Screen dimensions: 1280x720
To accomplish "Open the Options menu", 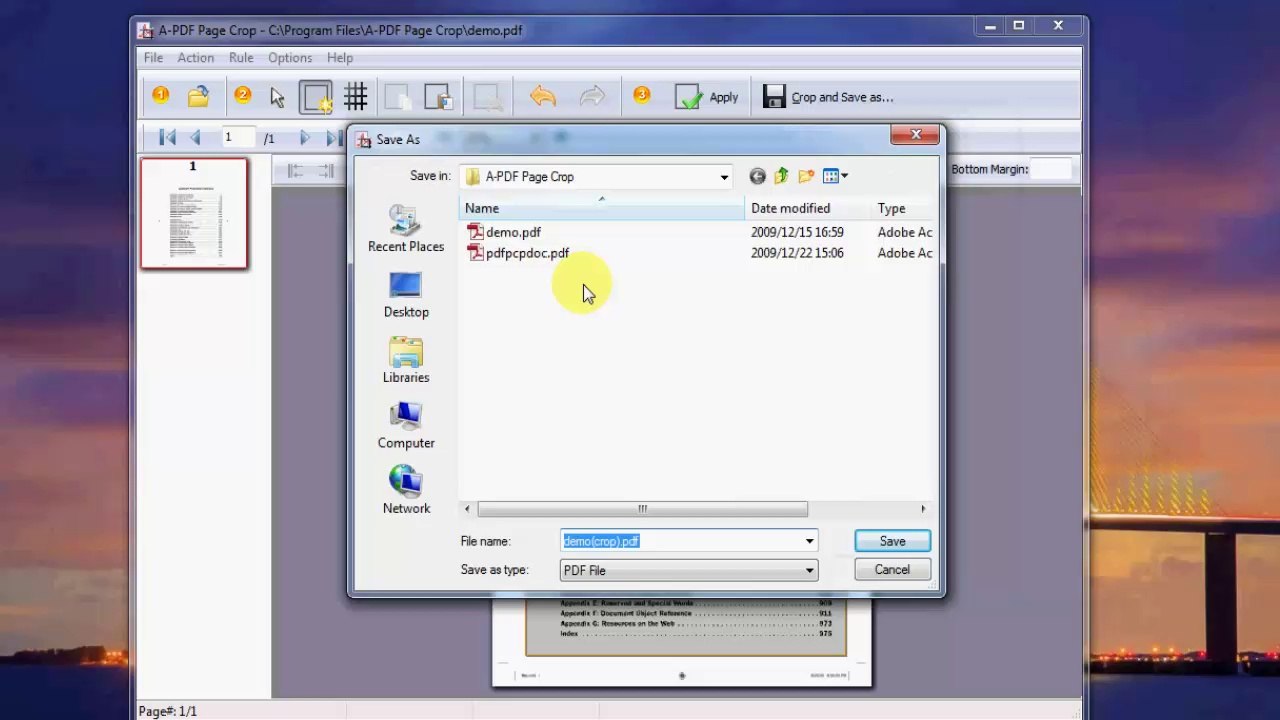I will tap(290, 58).
